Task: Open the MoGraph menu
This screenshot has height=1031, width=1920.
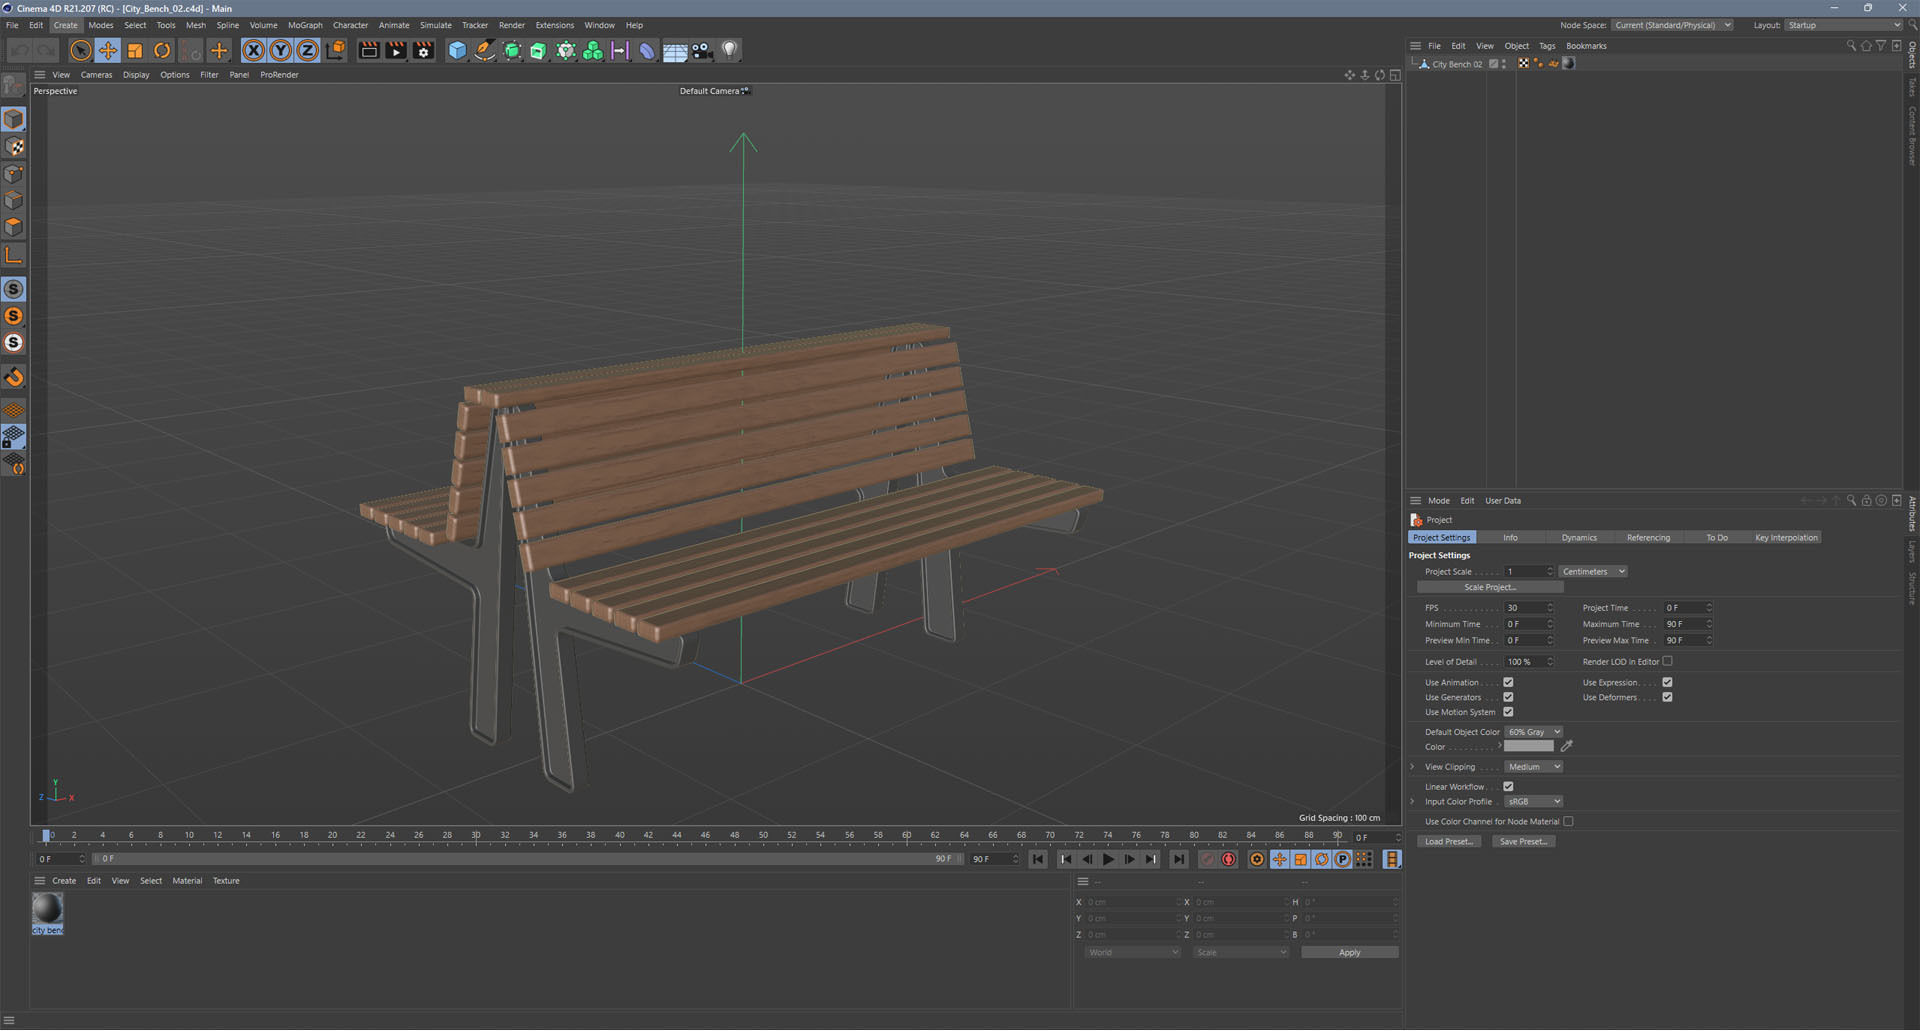Action: tap(305, 25)
